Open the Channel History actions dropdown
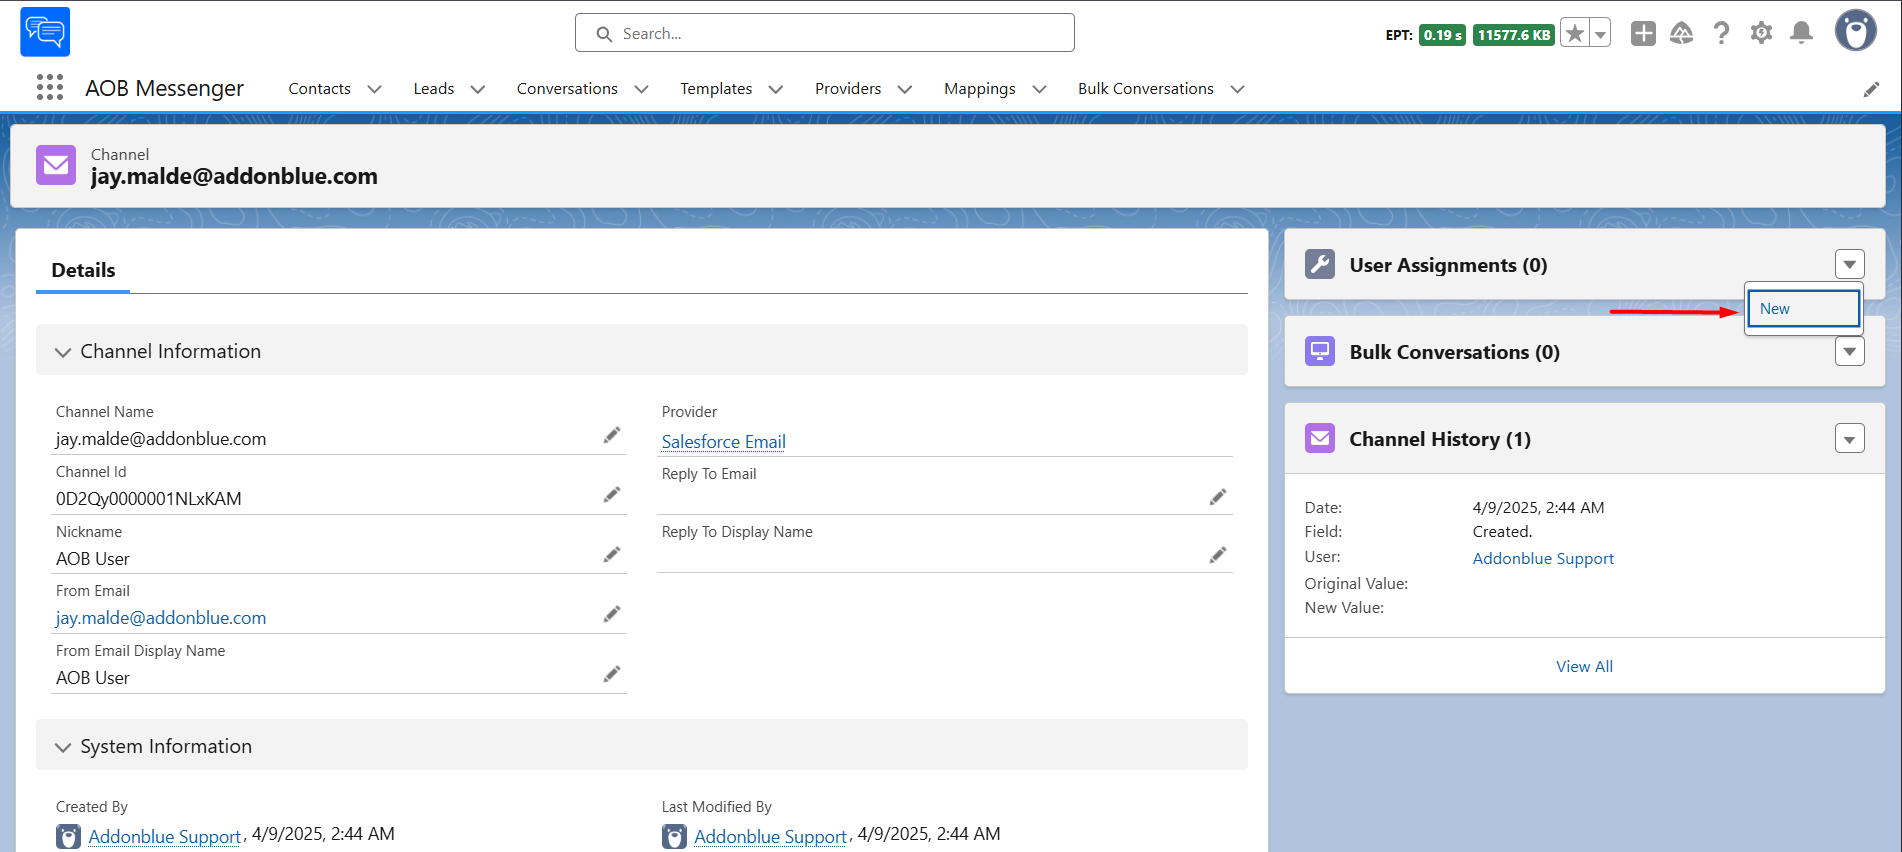This screenshot has height=852, width=1902. click(1850, 439)
